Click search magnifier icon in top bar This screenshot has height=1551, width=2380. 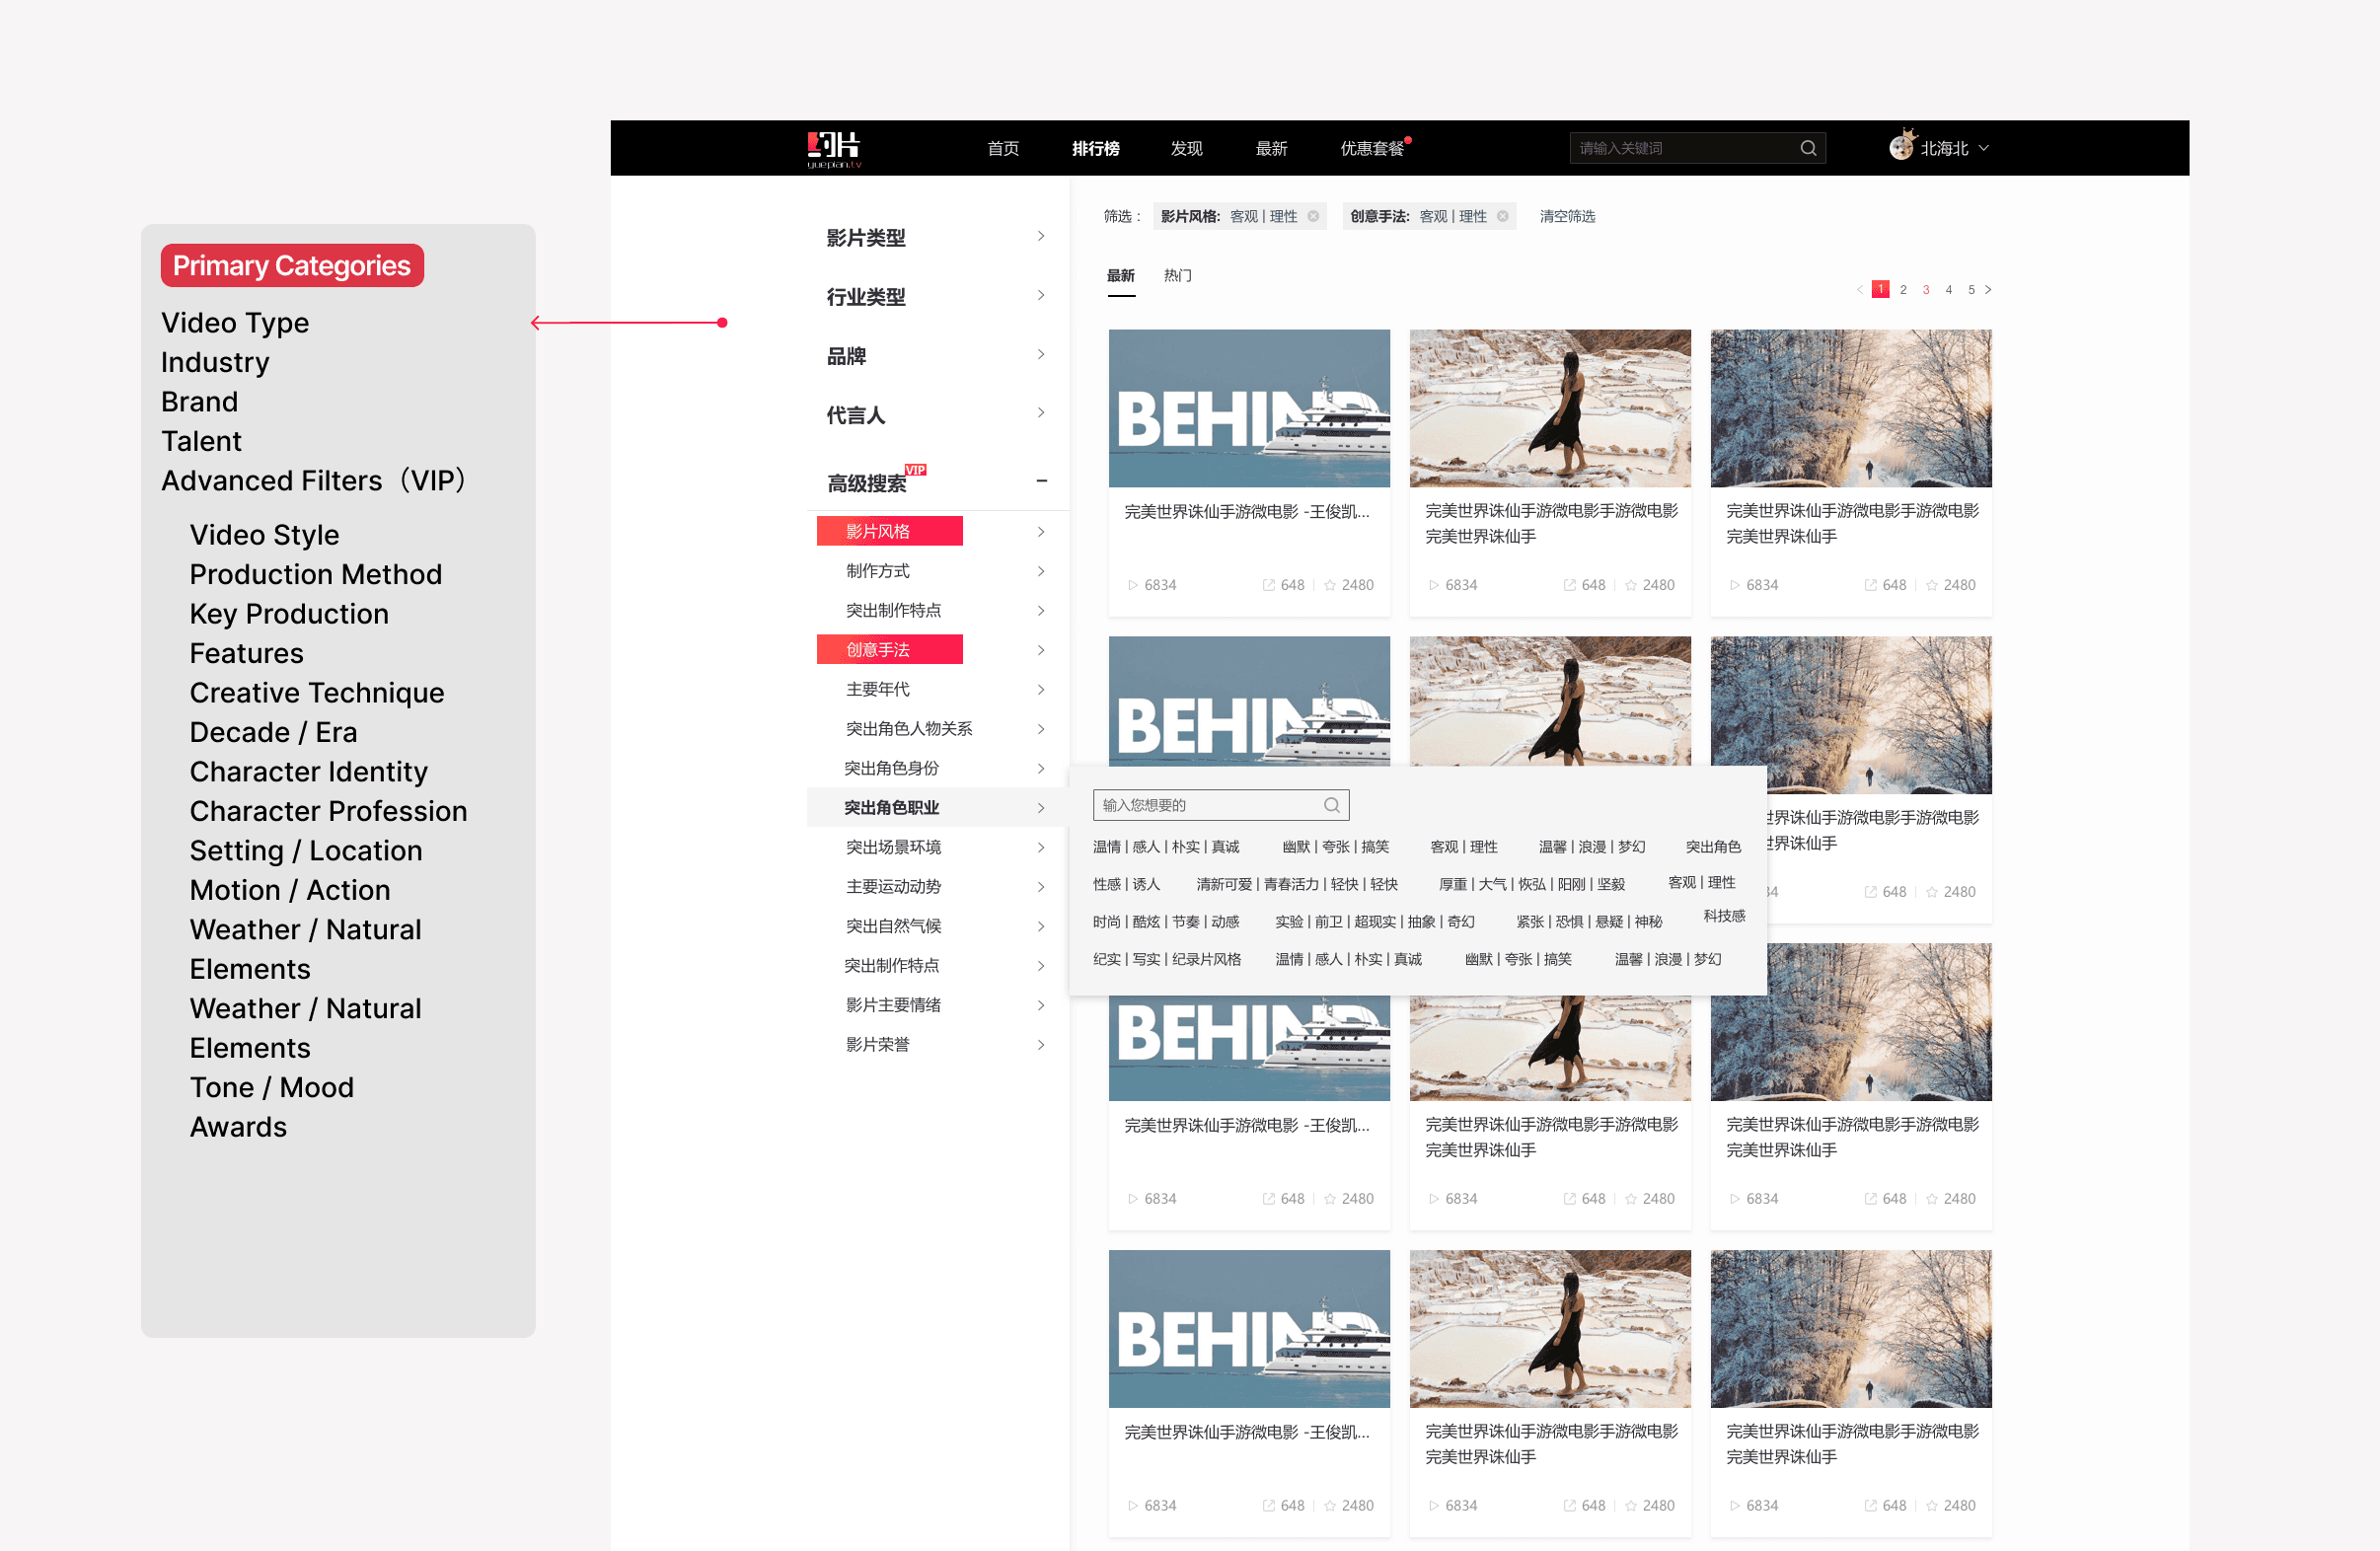[1808, 148]
